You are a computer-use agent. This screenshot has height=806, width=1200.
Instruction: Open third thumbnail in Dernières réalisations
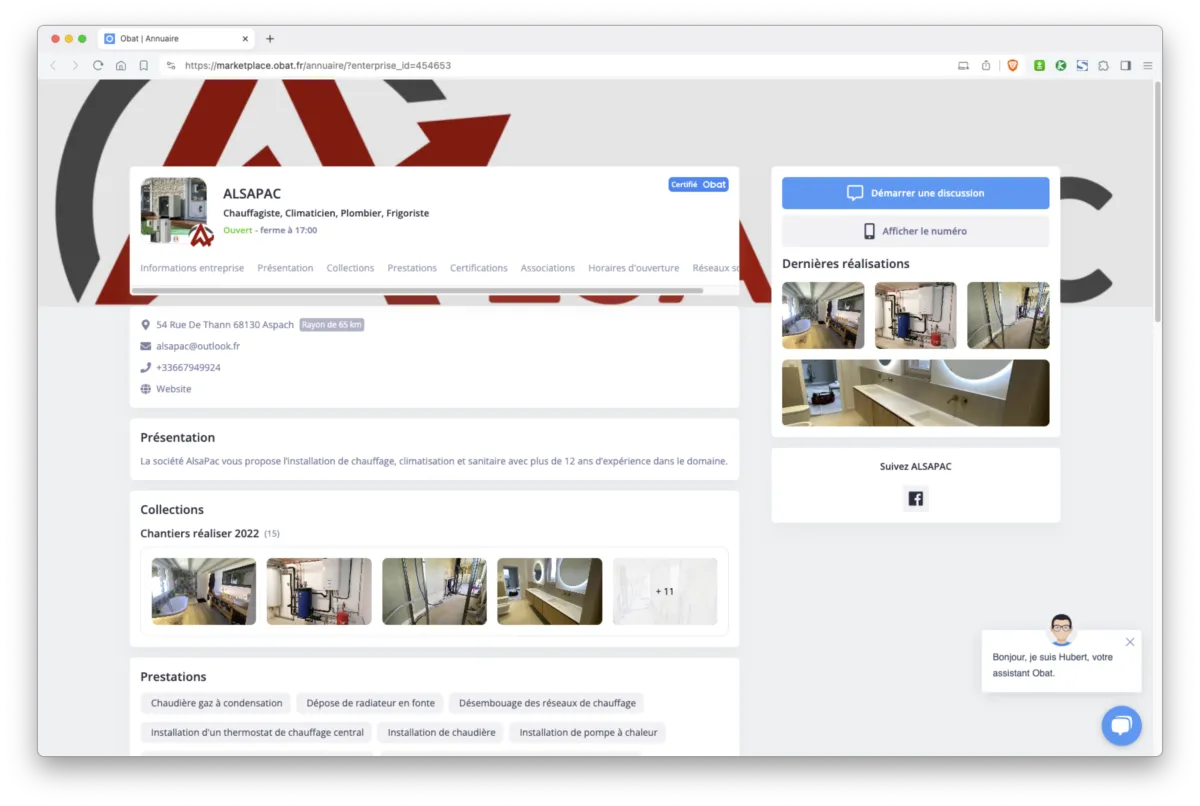point(1008,315)
